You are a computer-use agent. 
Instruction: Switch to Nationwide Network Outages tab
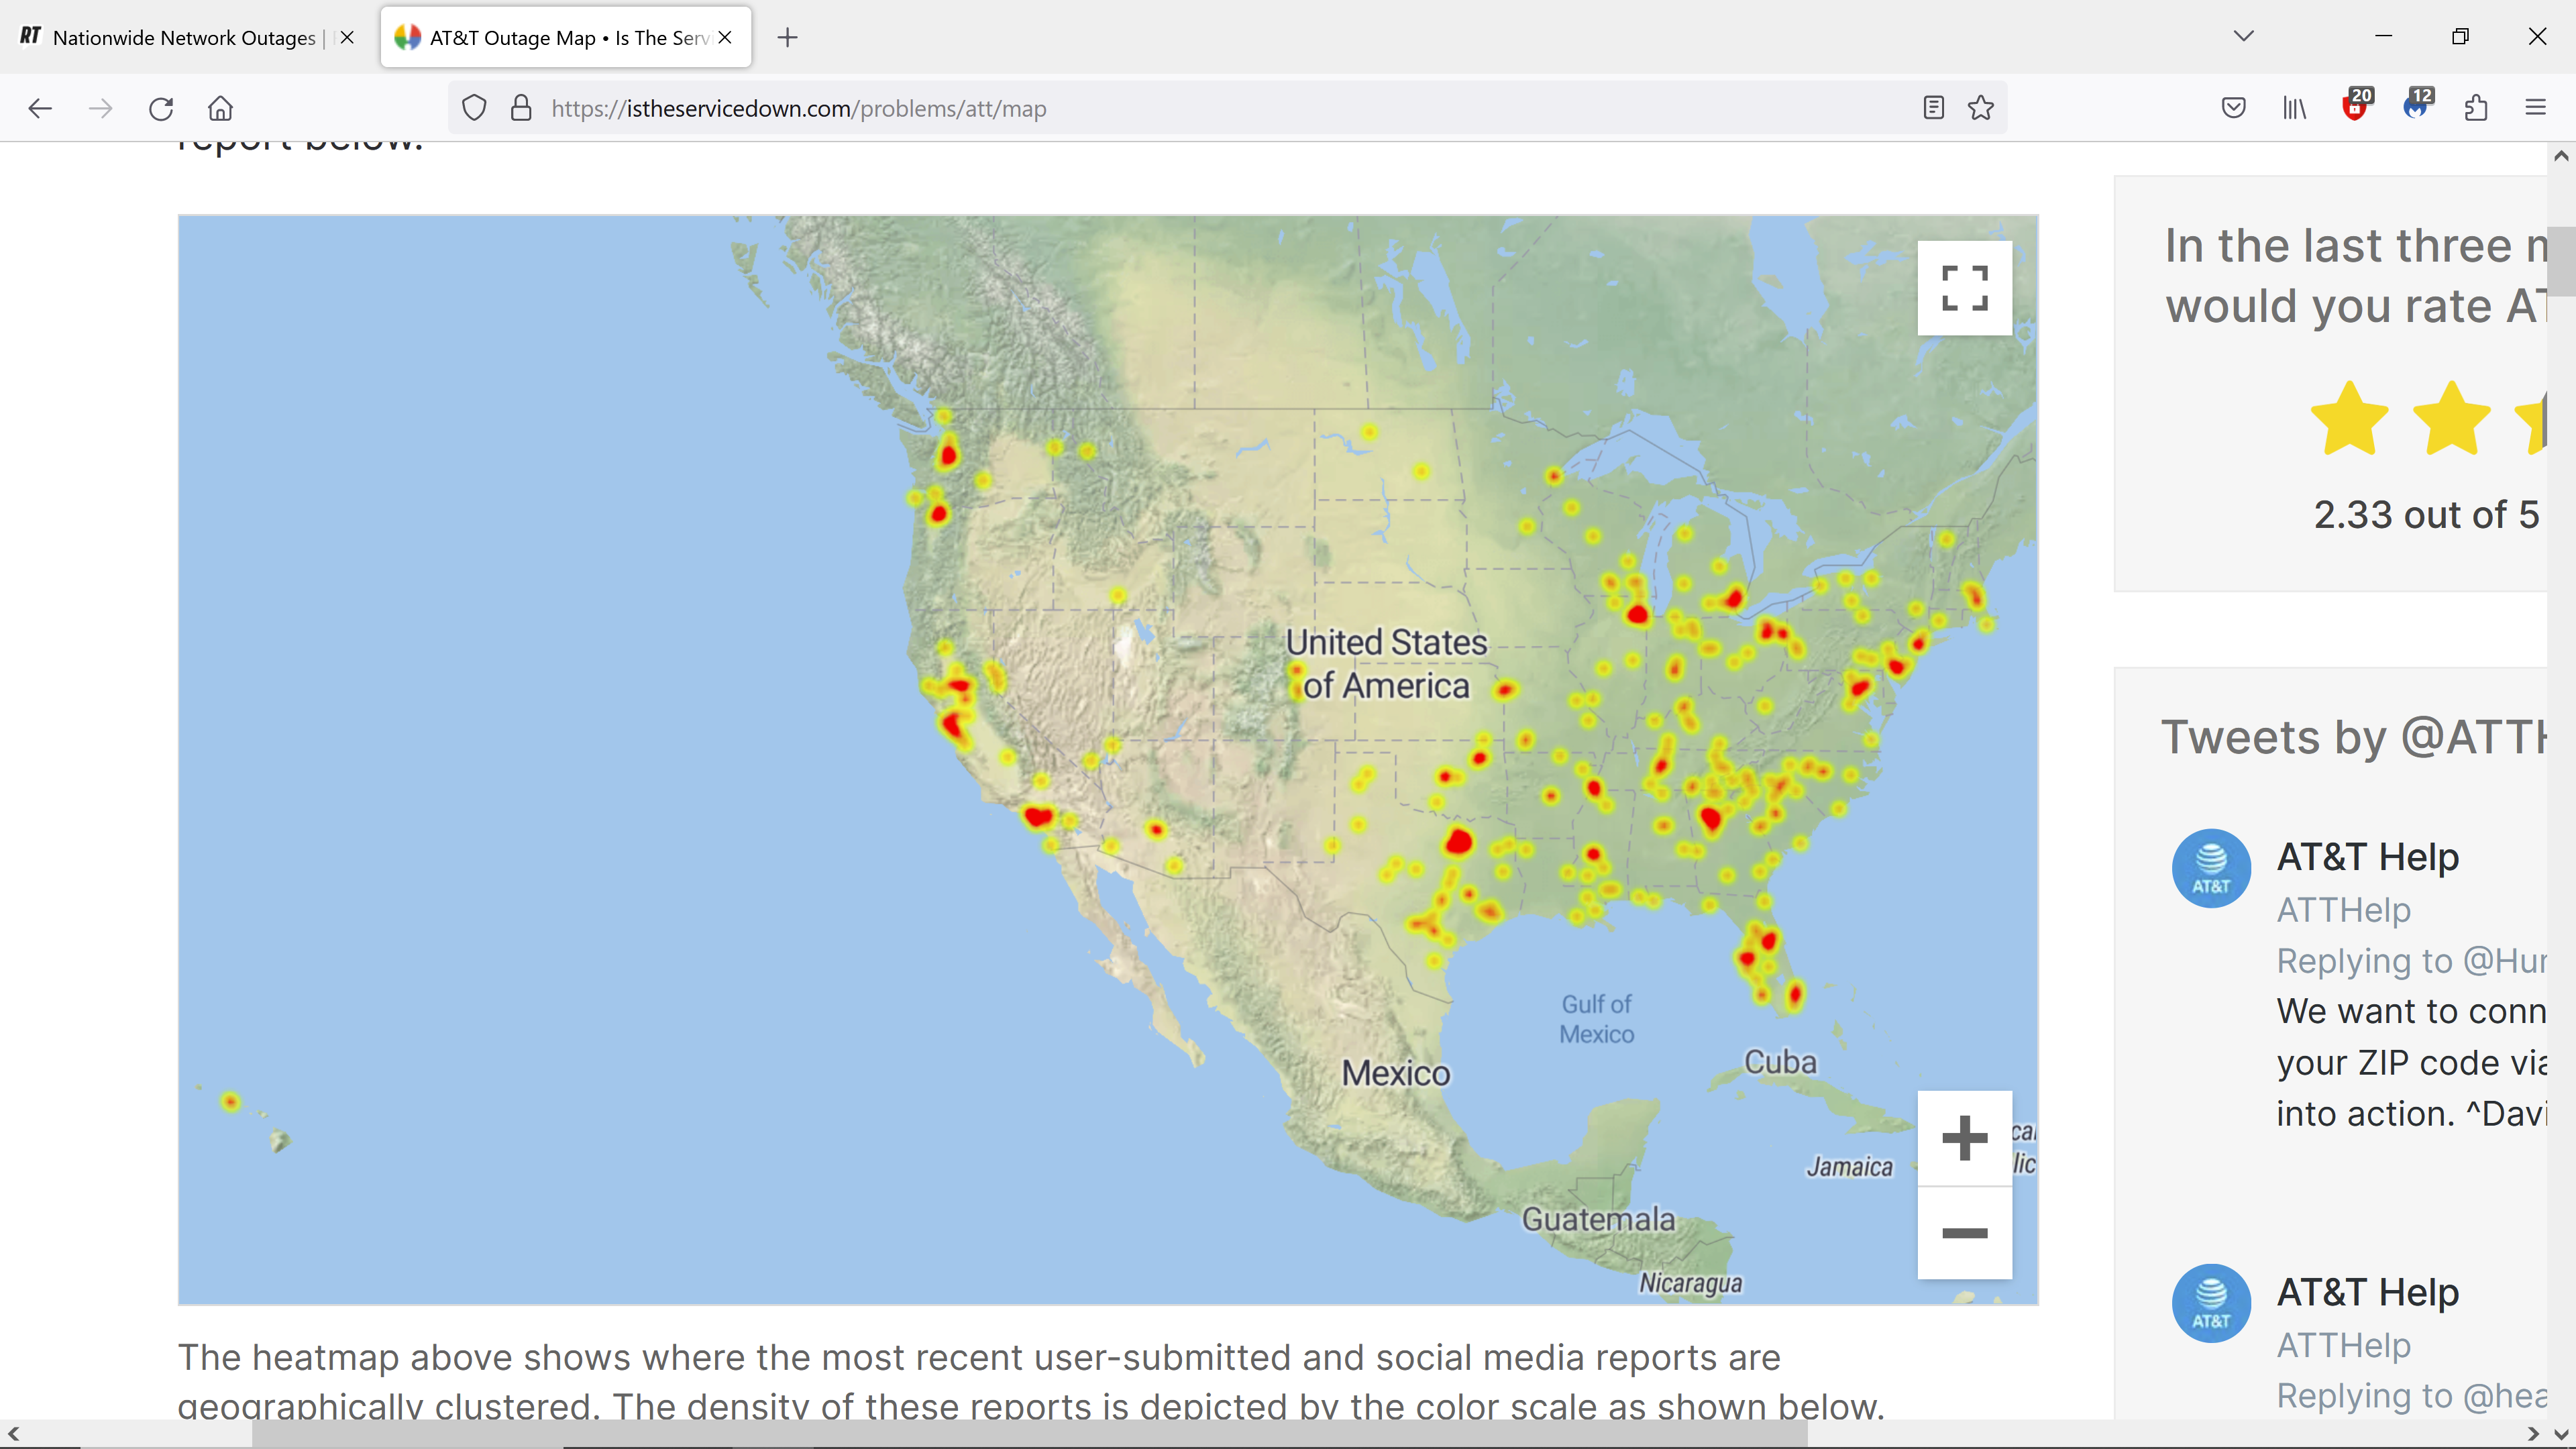tap(184, 38)
